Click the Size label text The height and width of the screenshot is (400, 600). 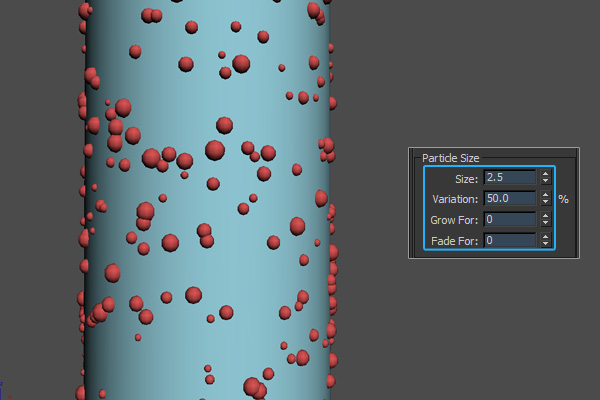(466, 178)
